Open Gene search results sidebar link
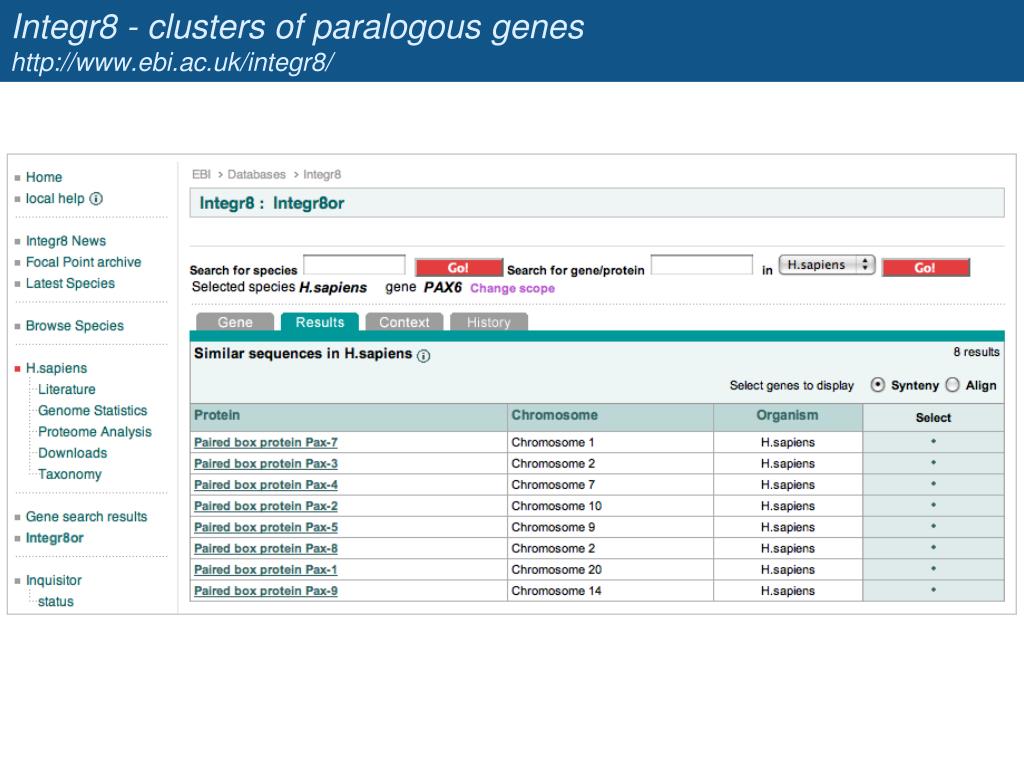 pyautogui.click(x=86, y=517)
